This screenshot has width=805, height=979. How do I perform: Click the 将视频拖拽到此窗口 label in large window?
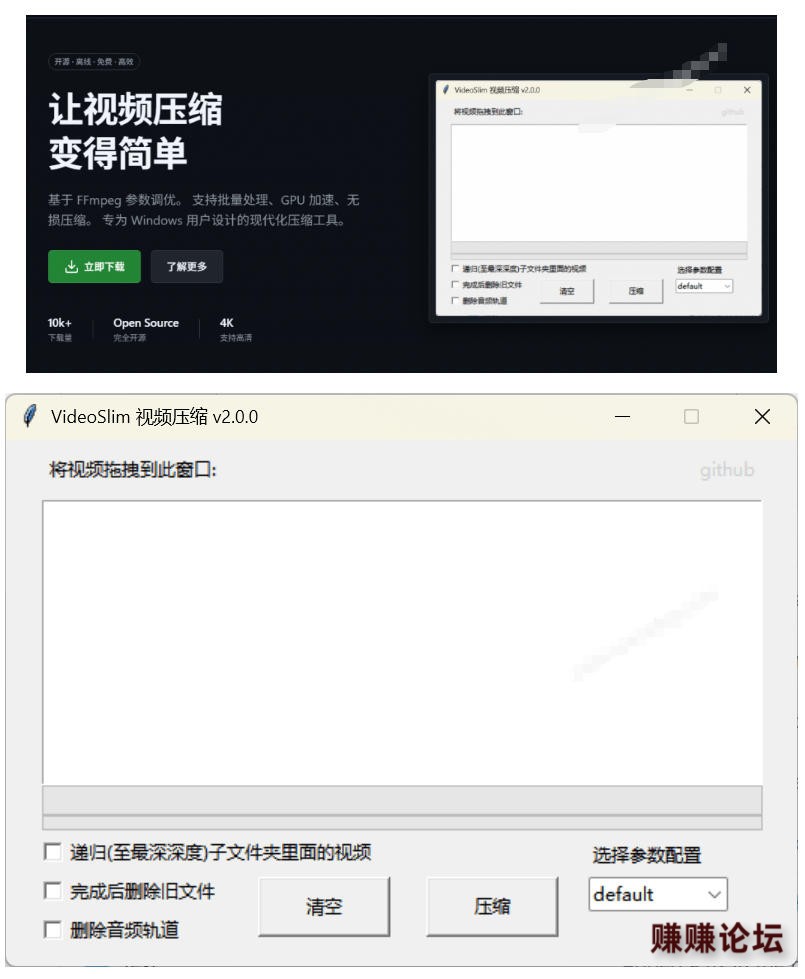pyautogui.click(x=132, y=470)
